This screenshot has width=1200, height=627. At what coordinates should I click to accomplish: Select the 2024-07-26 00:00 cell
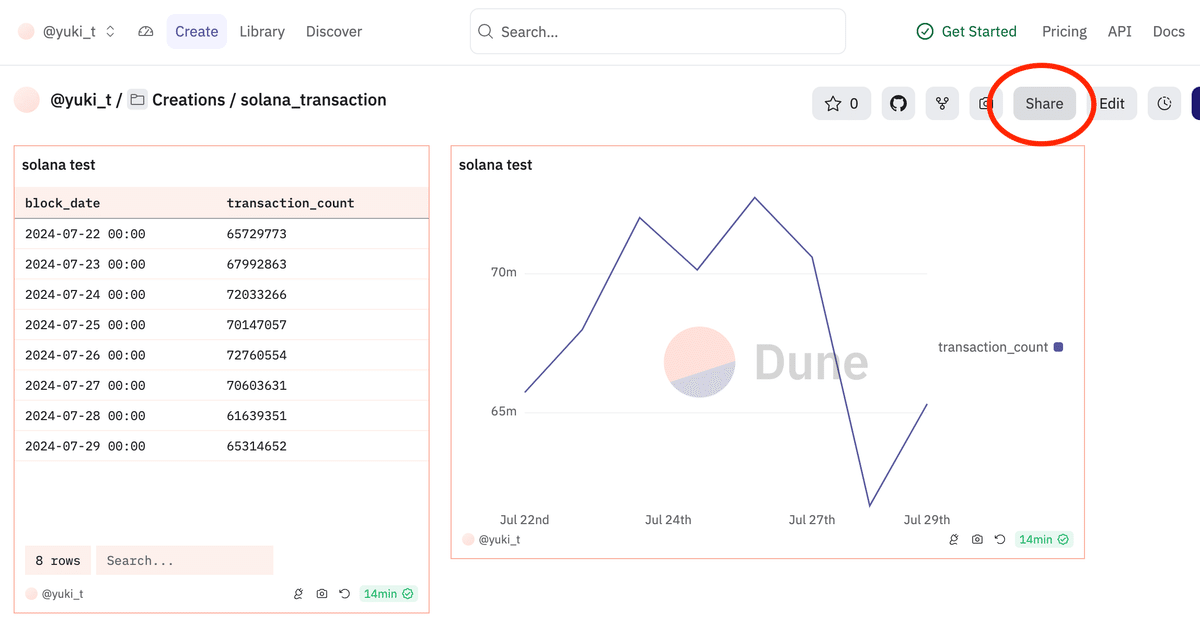(85, 355)
